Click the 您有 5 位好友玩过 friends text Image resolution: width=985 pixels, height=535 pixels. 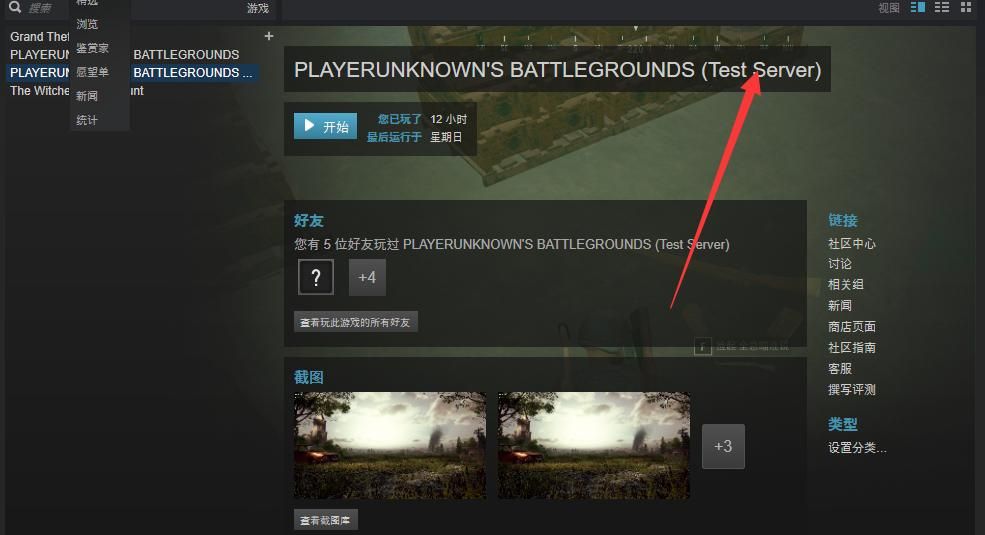point(511,244)
